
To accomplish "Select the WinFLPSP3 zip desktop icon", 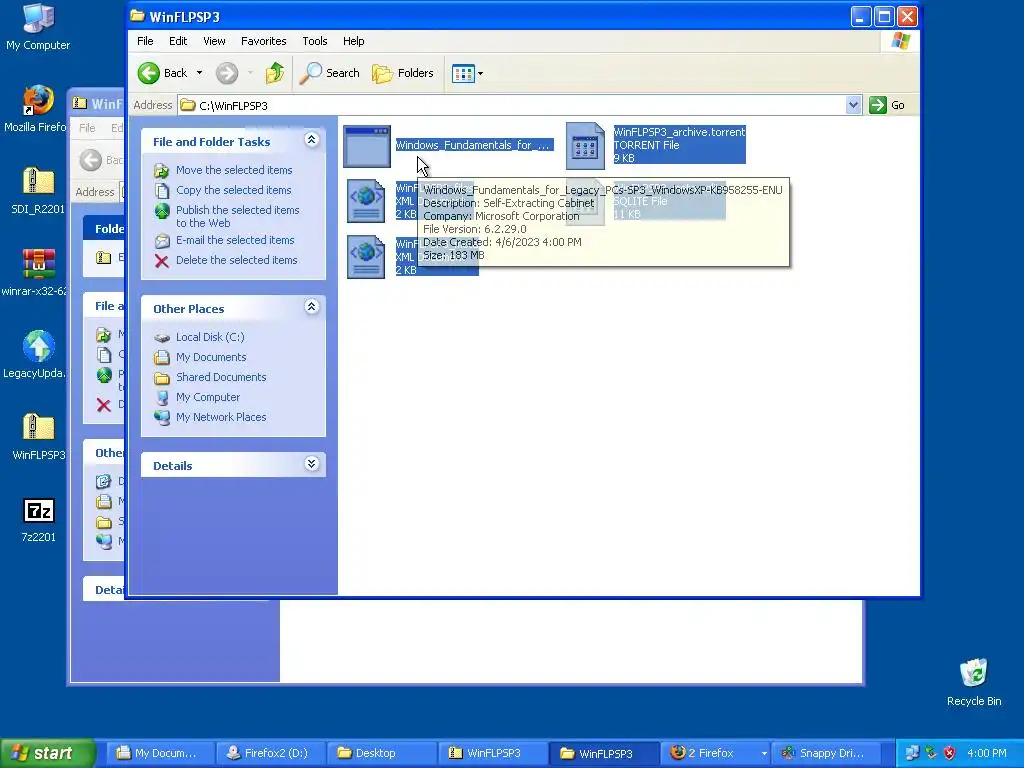I will click(x=38, y=437).
